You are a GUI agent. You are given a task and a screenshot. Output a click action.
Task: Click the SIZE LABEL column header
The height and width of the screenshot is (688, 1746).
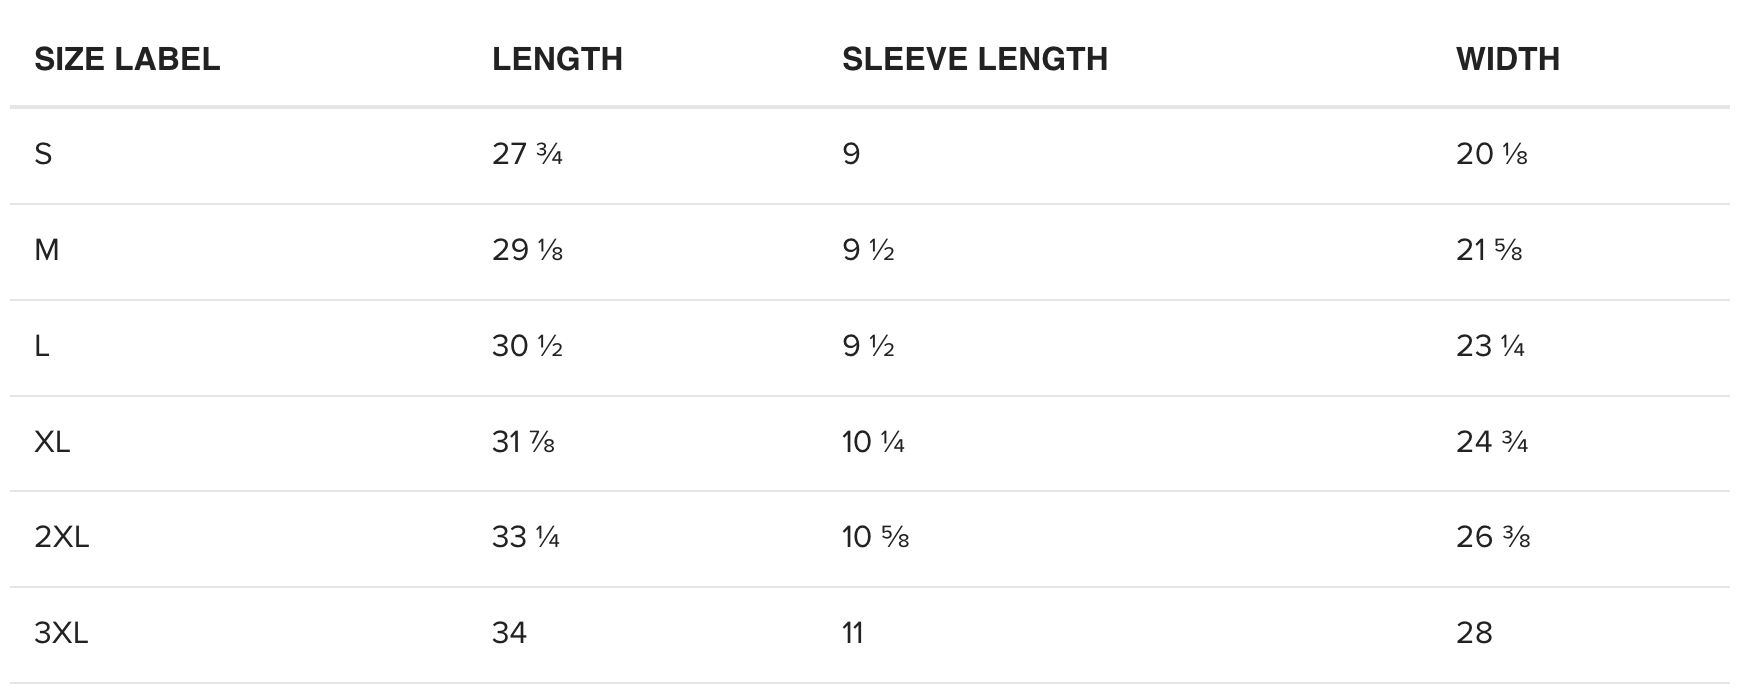(x=127, y=59)
